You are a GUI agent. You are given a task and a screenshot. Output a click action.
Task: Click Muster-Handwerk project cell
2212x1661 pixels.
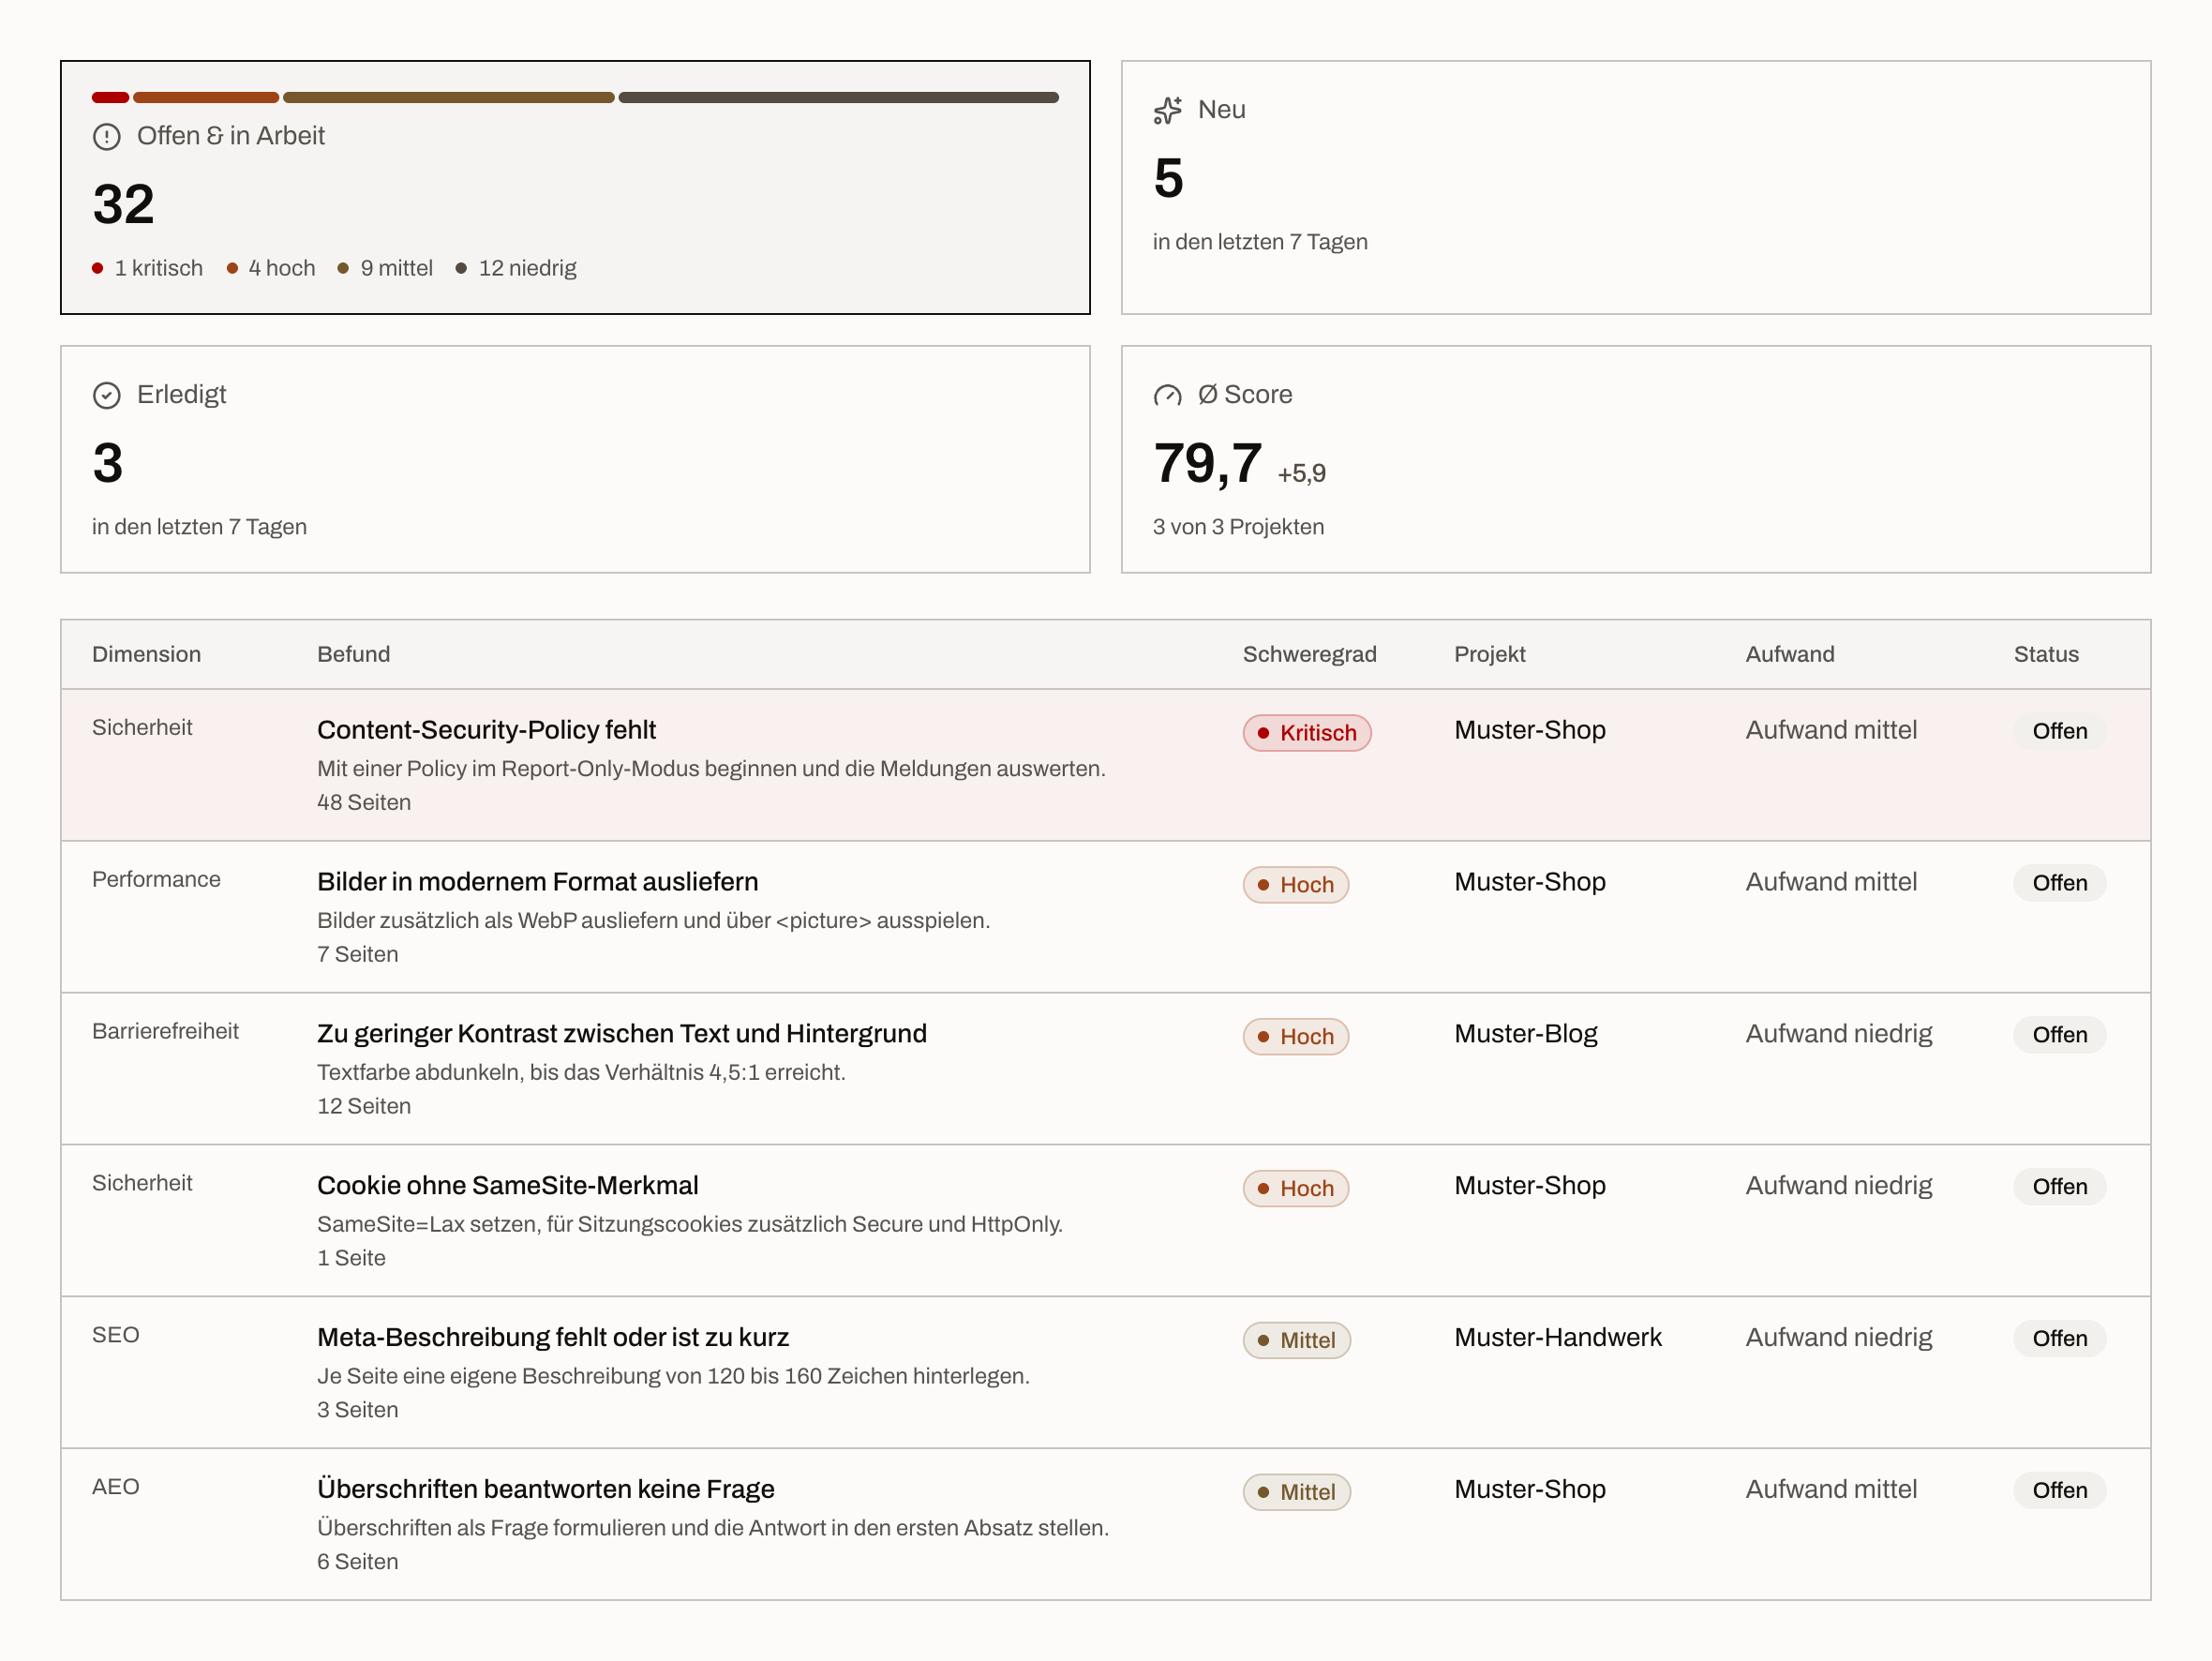1557,1338
